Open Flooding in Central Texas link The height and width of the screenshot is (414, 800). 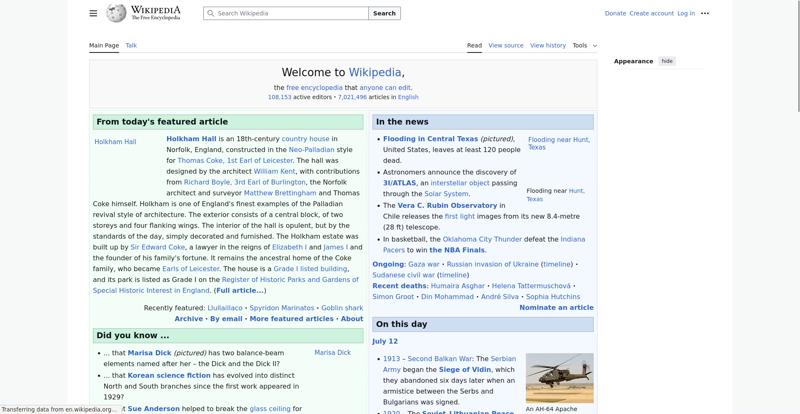coord(431,139)
